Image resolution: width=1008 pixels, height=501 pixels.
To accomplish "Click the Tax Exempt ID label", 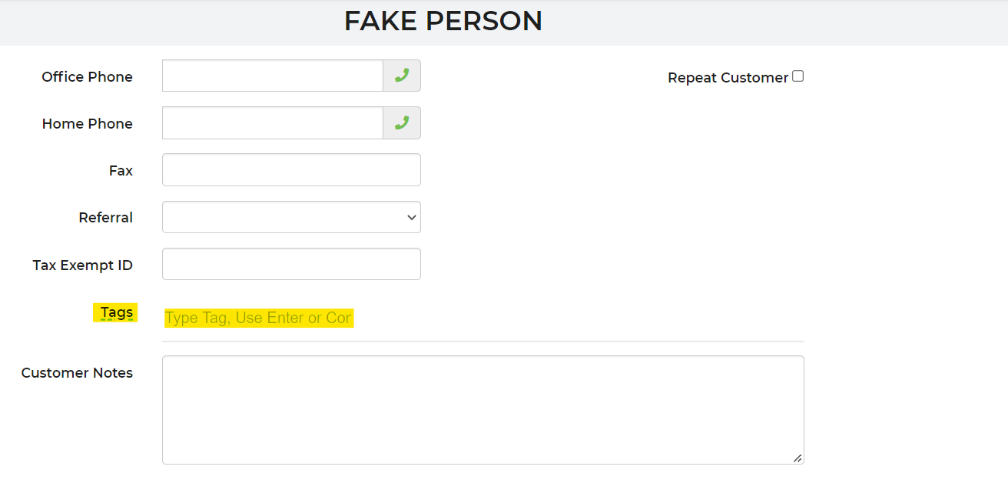I will pos(82,265).
